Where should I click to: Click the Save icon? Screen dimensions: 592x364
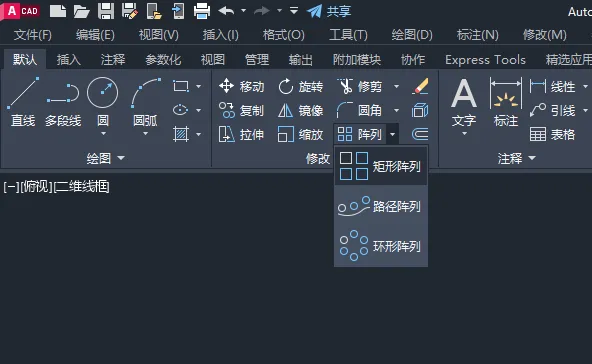106,11
